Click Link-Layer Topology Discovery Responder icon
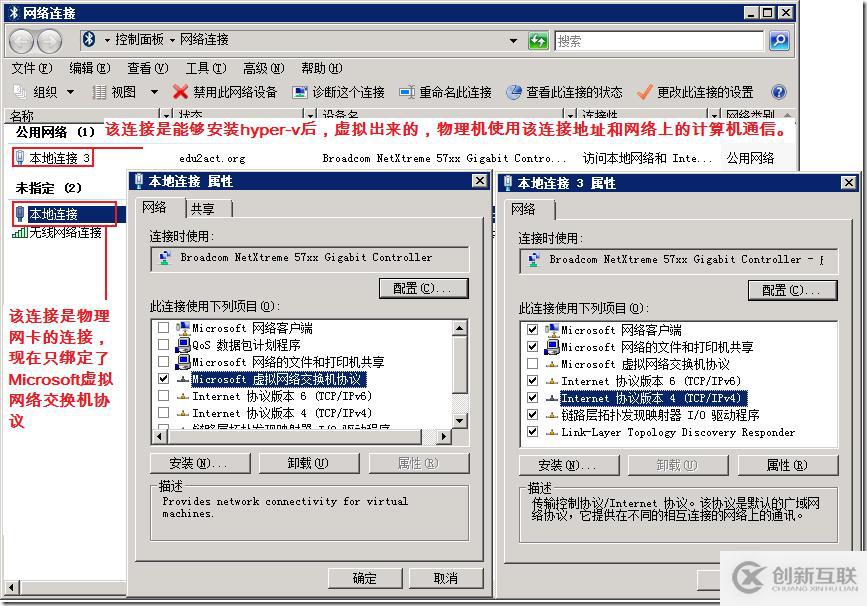The height and width of the screenshot is (606, 867). (x=551, y=432)
